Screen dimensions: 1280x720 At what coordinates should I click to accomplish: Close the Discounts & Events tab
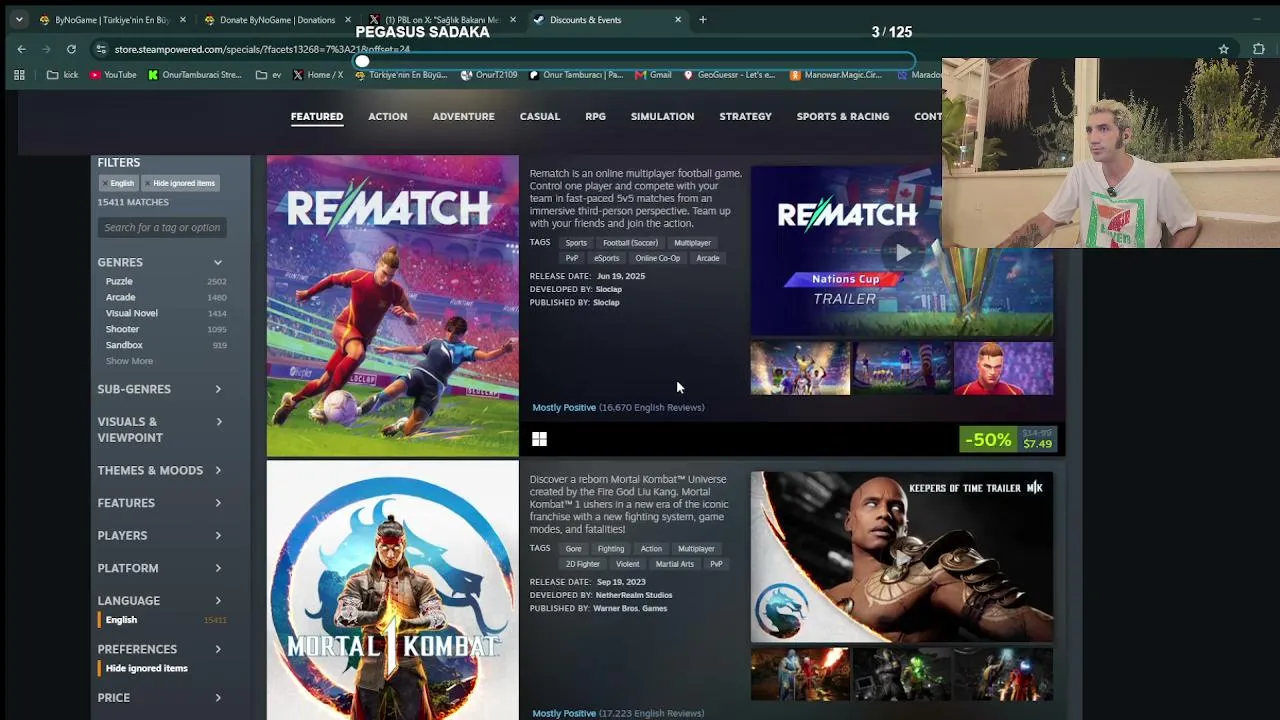[x=678, y=19]
